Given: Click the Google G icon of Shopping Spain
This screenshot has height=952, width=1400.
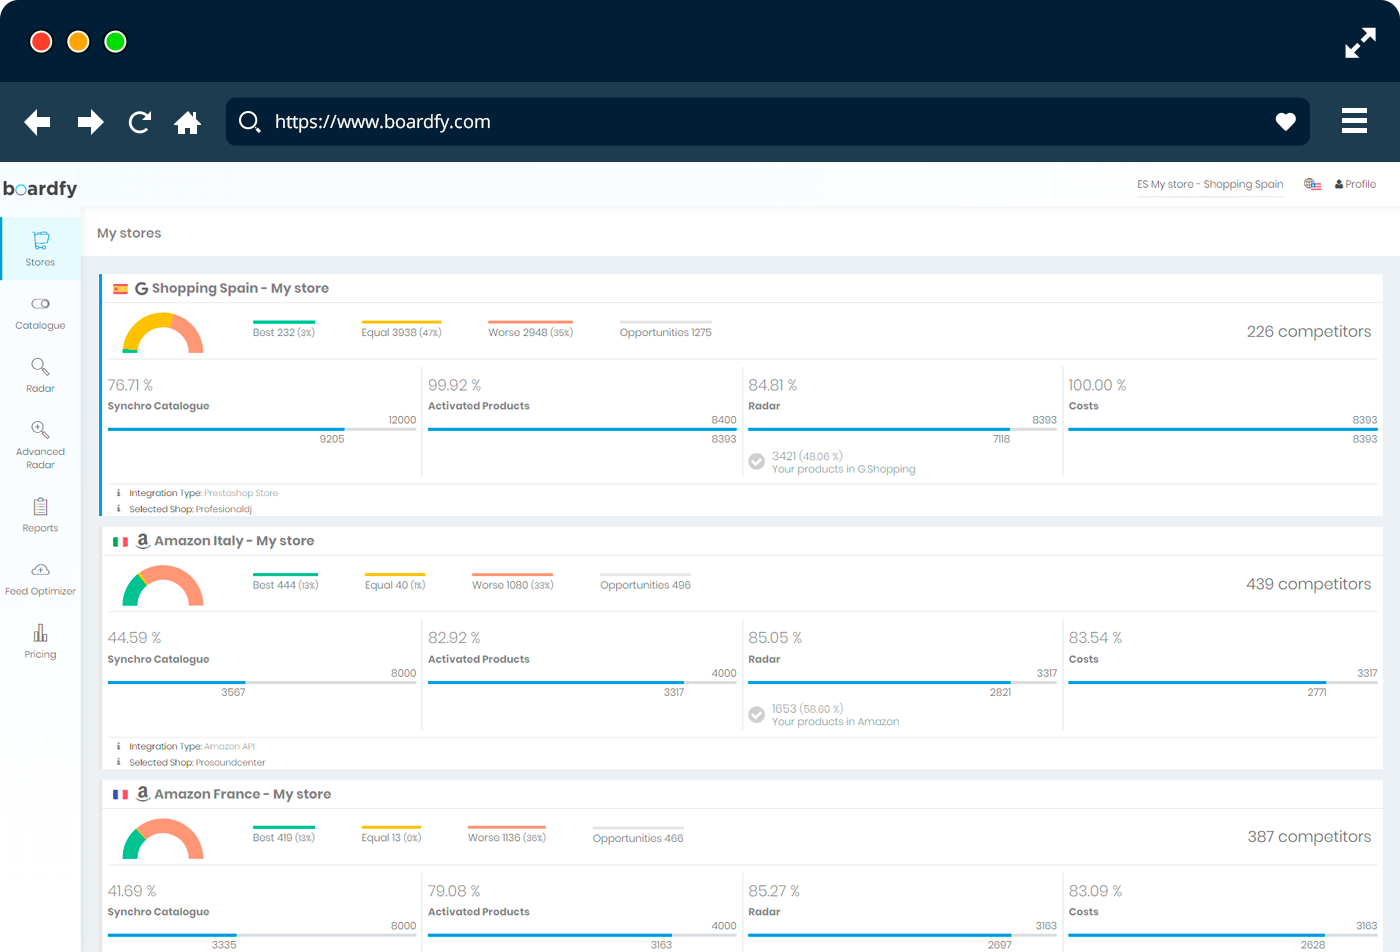Looking at the screenshot, I should 142,289.
